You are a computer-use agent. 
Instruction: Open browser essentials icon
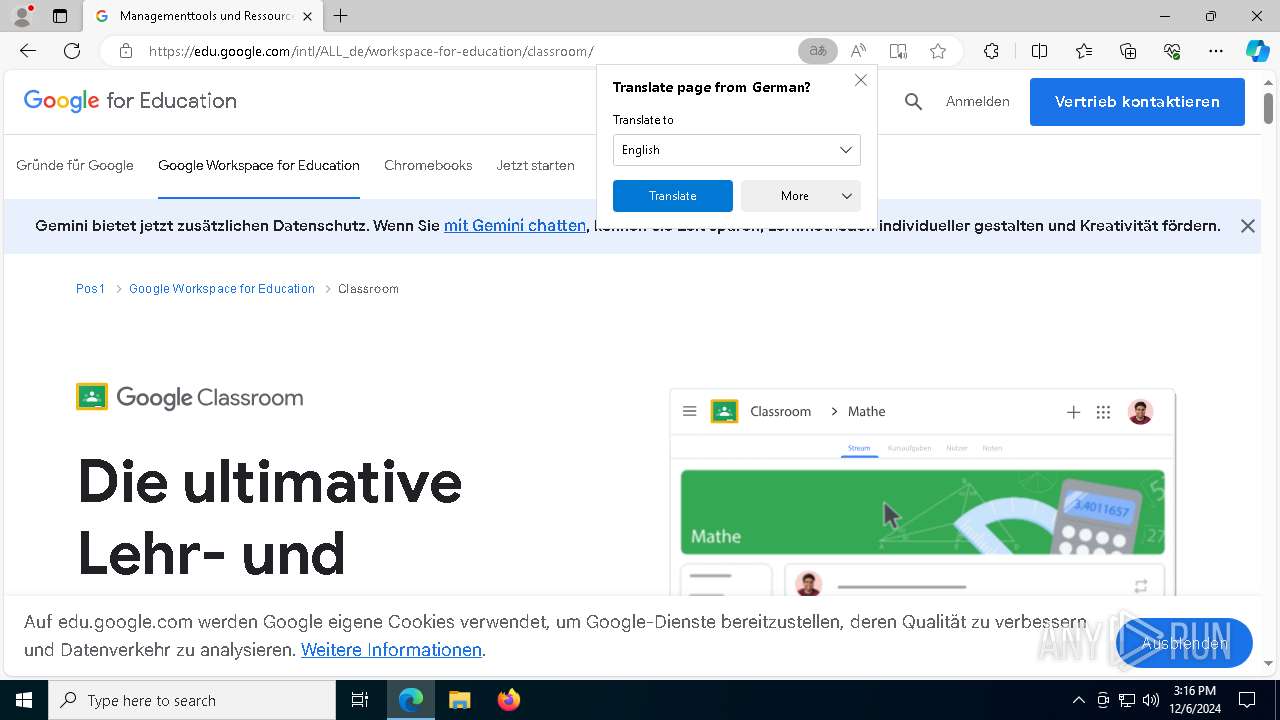tap(1172, 51)
